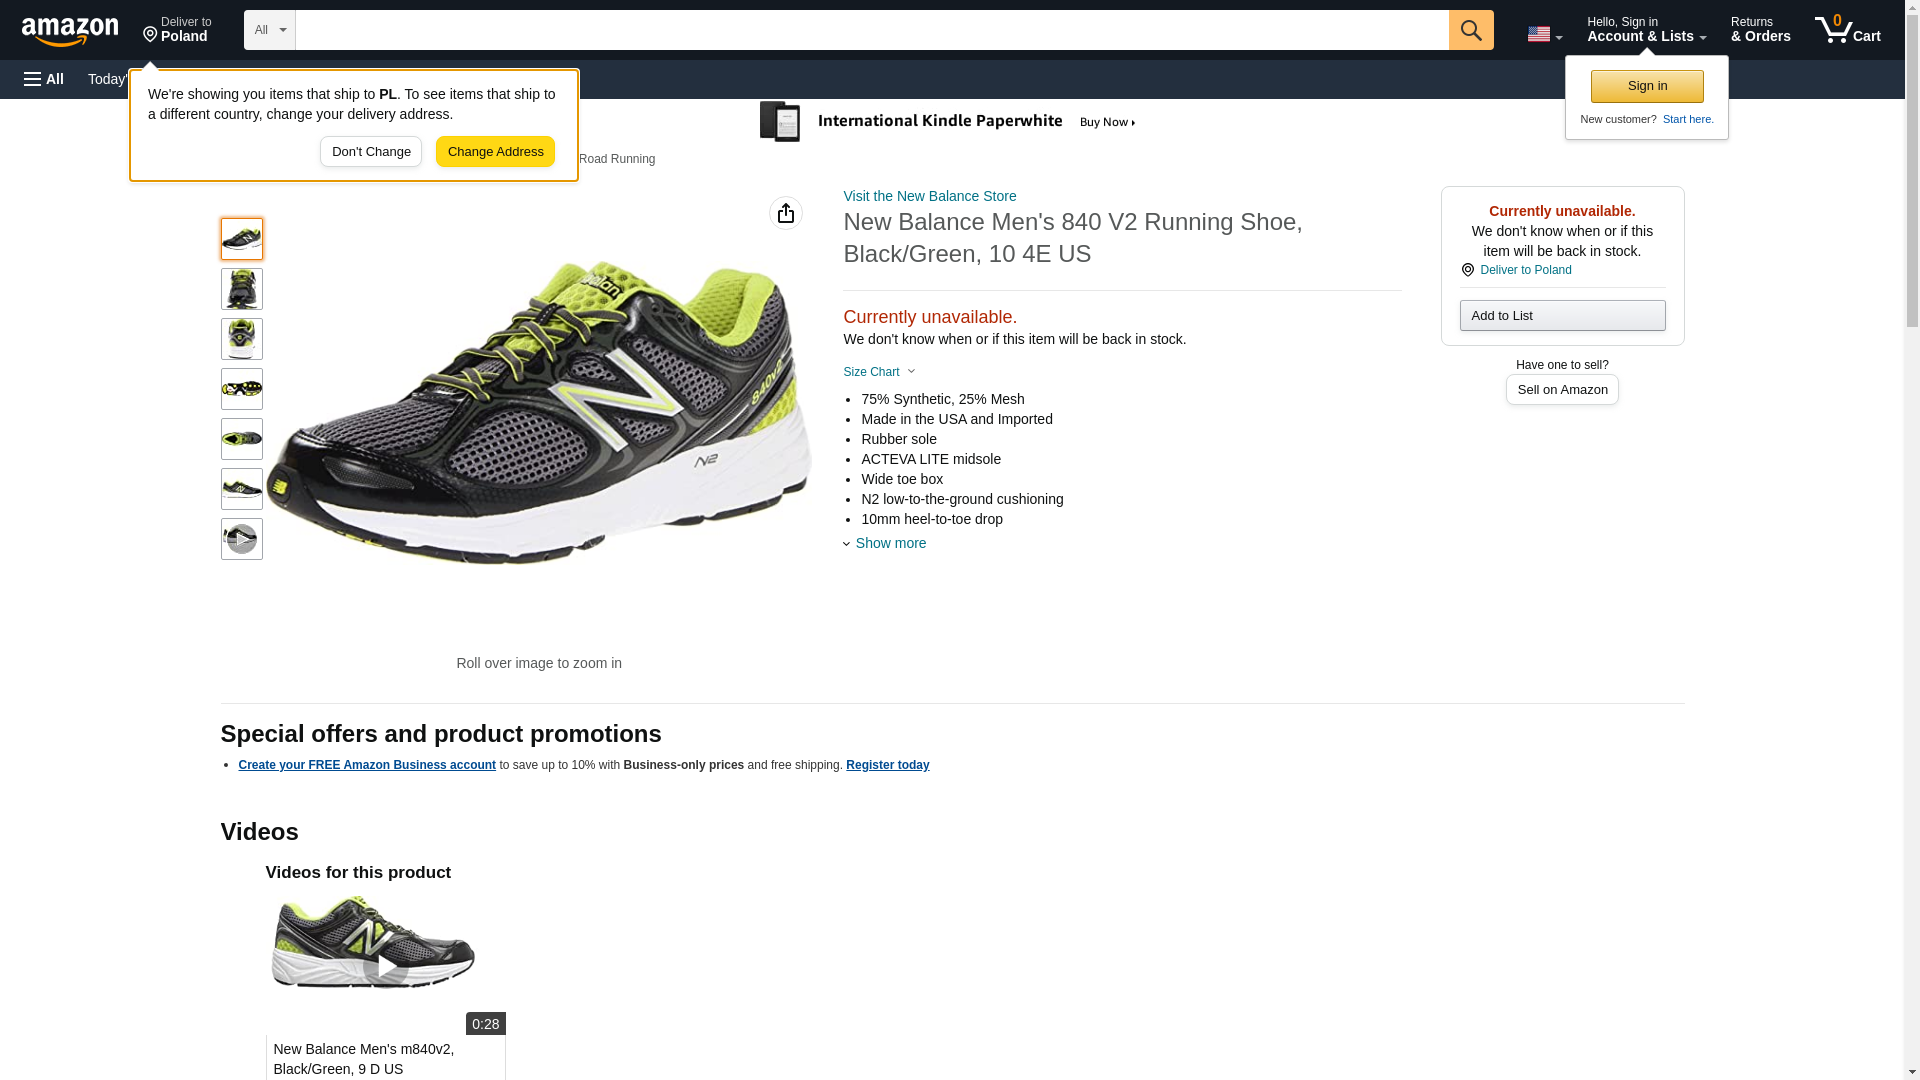Select the shoe sole thumbnail image
The width and height of the screenshot is (1920, 1080).
[241, 389]
